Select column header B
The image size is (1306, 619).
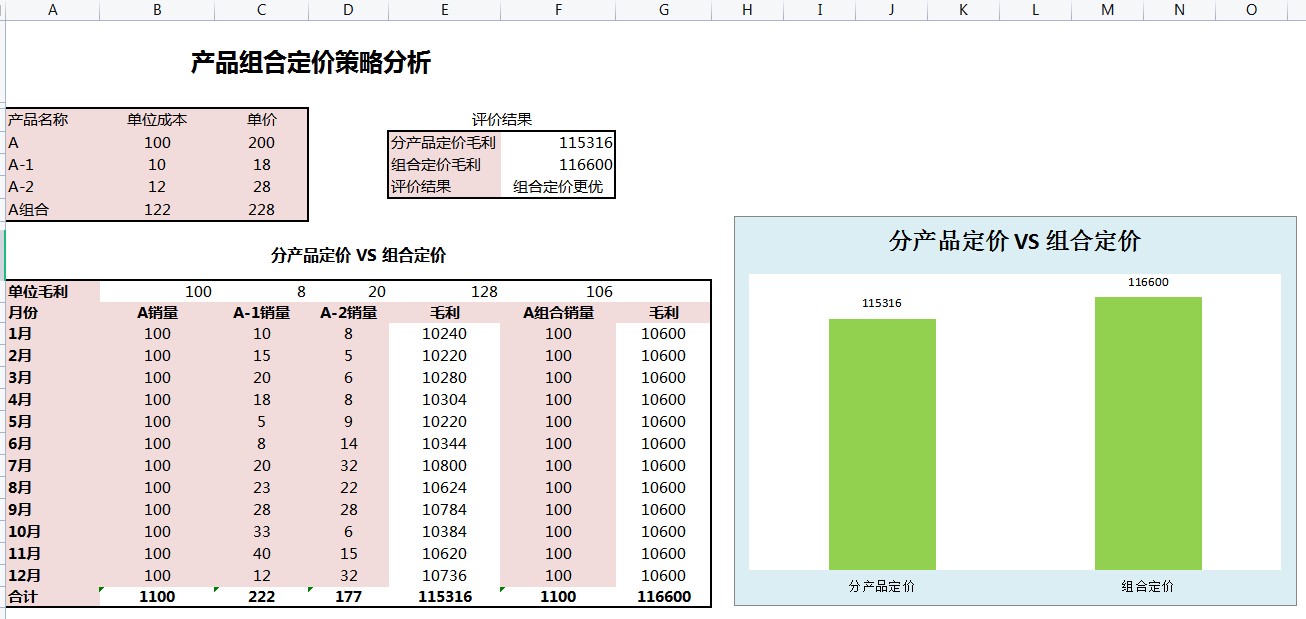pos(157,10)
